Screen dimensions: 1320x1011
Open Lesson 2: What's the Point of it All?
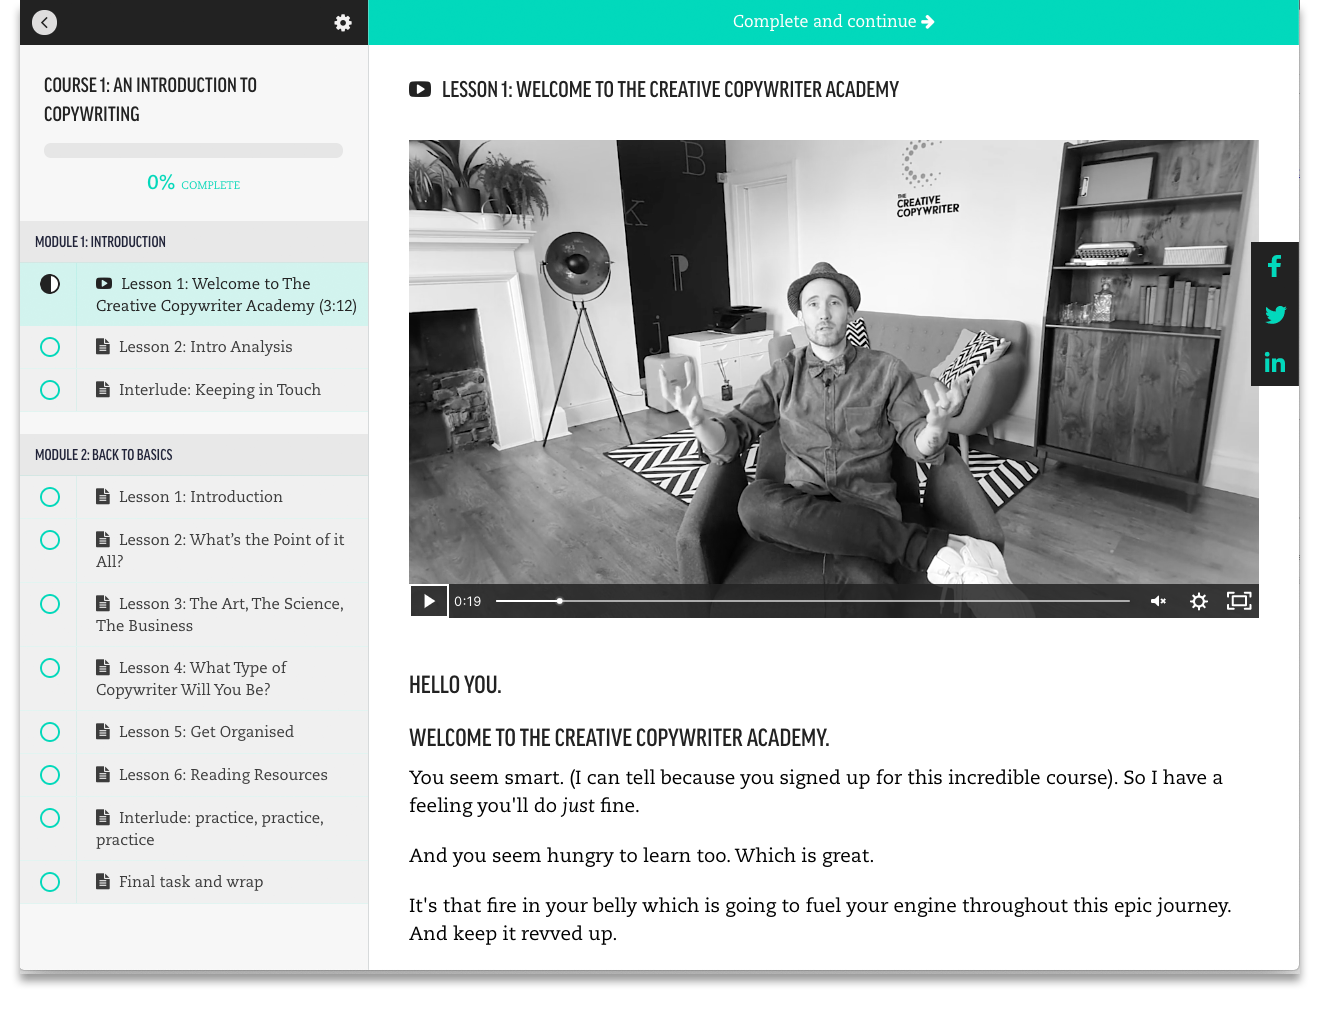tap(194, 551)
